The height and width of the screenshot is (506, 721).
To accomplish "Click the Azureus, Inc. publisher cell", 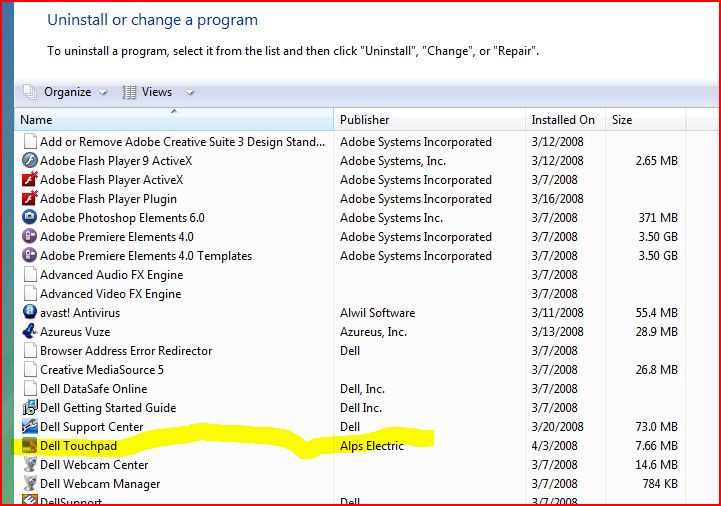I will [373, 332].
